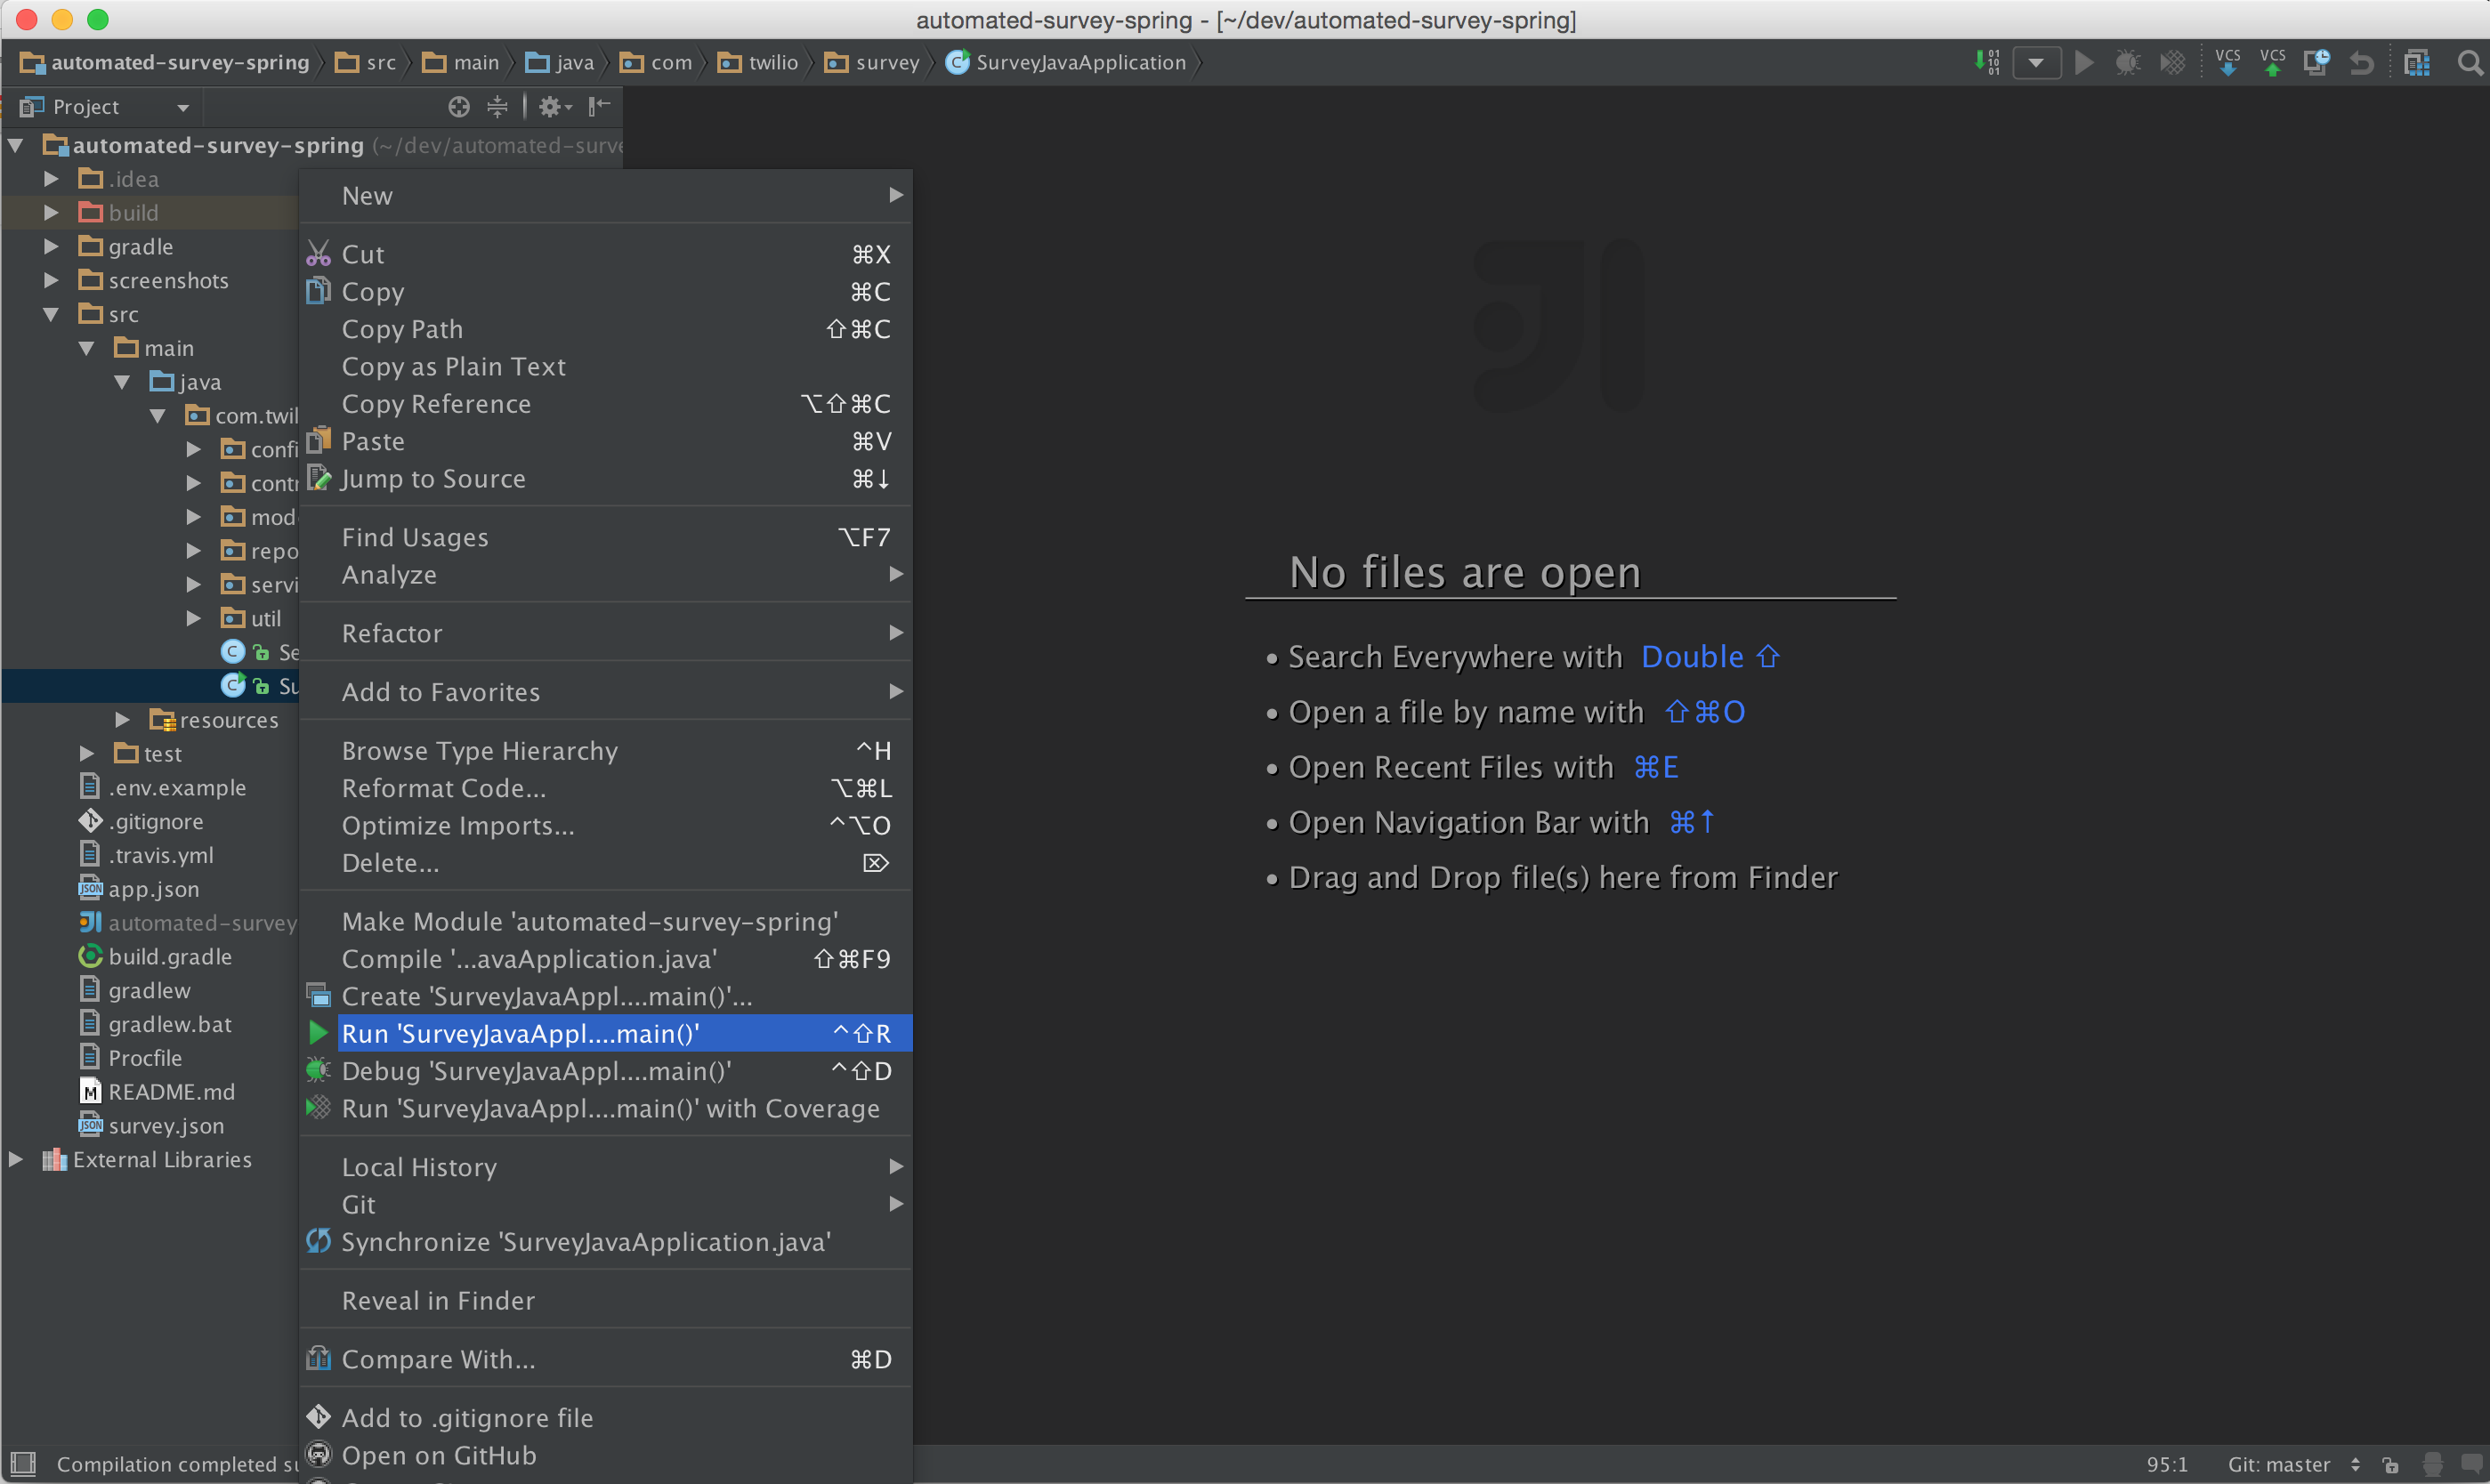Collapse the main folder
This screenshot has height=1484, width=2490.
[x=87, y=349]
